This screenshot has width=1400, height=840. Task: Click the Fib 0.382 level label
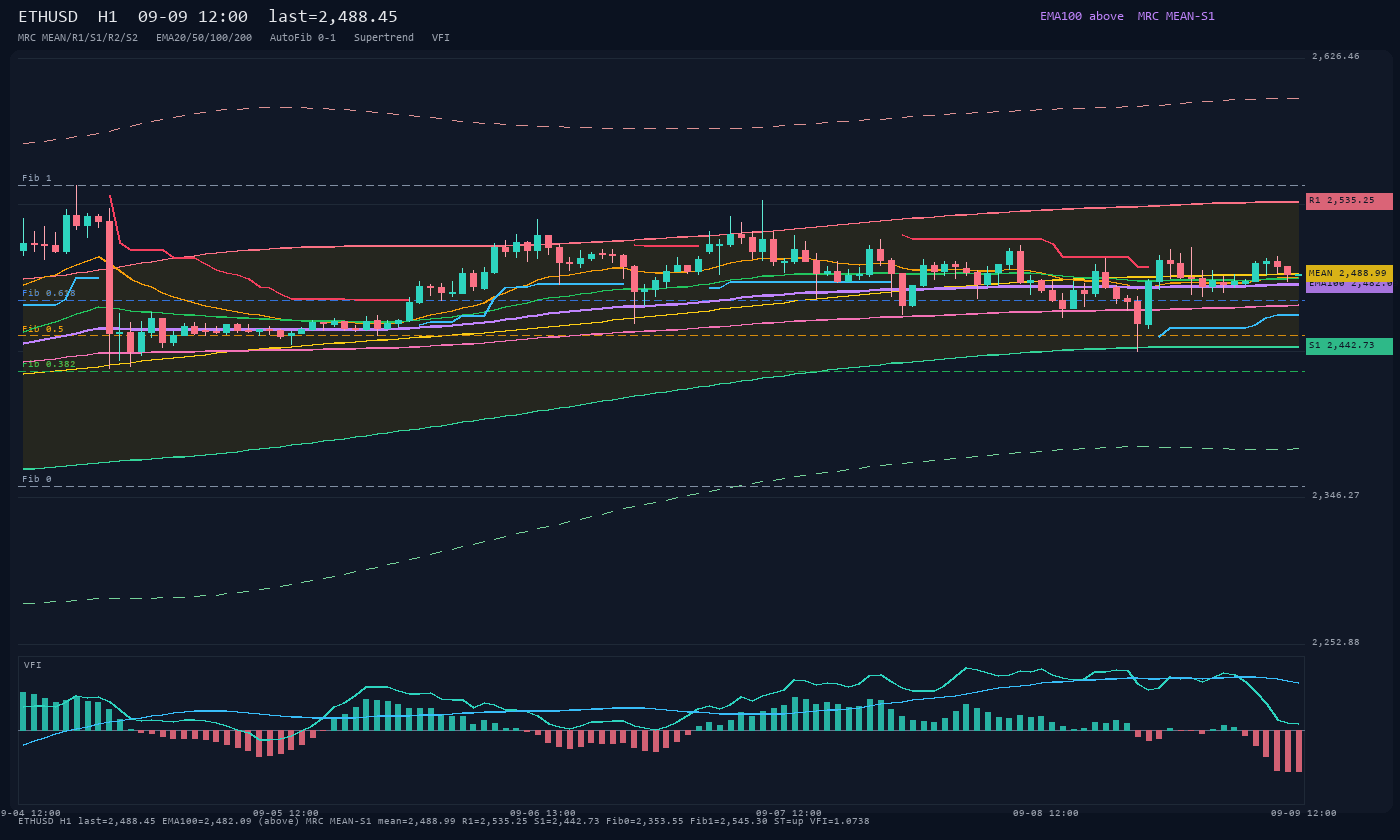click(x=49, y=364)
